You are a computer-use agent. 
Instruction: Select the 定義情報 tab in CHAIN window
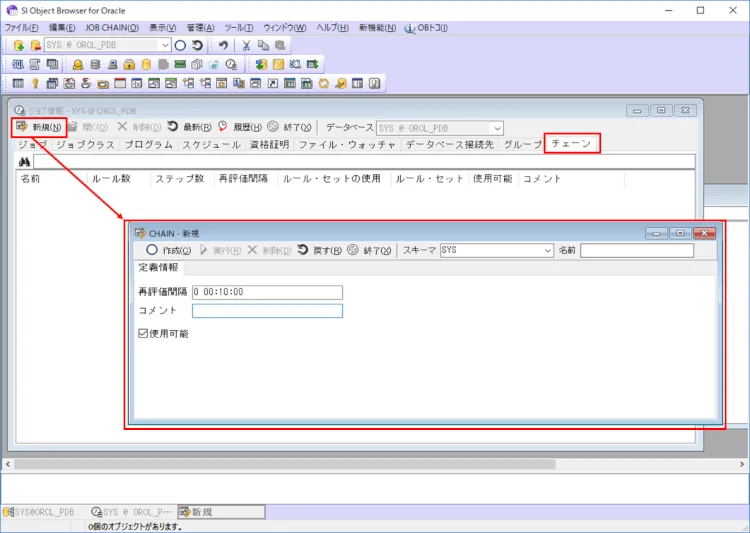158,267
